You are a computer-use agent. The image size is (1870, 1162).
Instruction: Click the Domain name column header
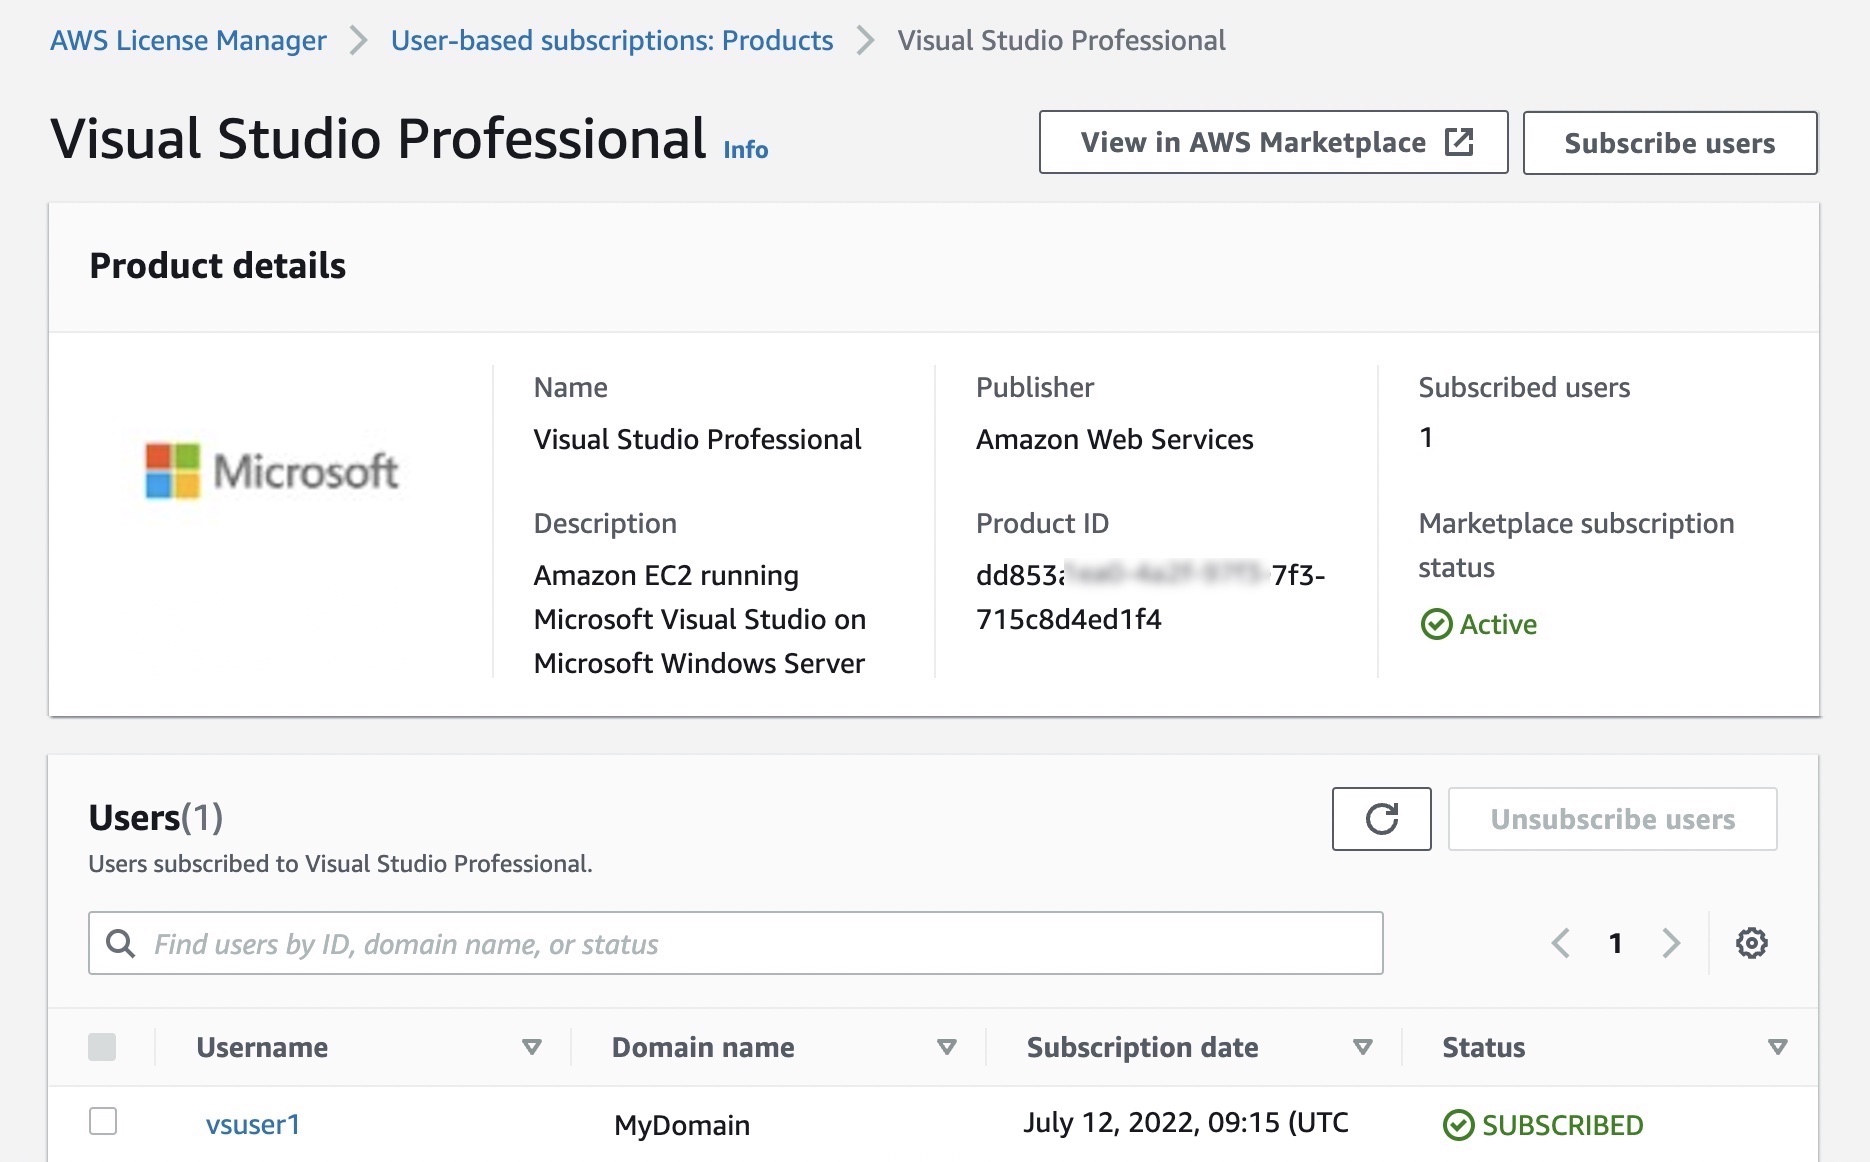click(703, 1047)
